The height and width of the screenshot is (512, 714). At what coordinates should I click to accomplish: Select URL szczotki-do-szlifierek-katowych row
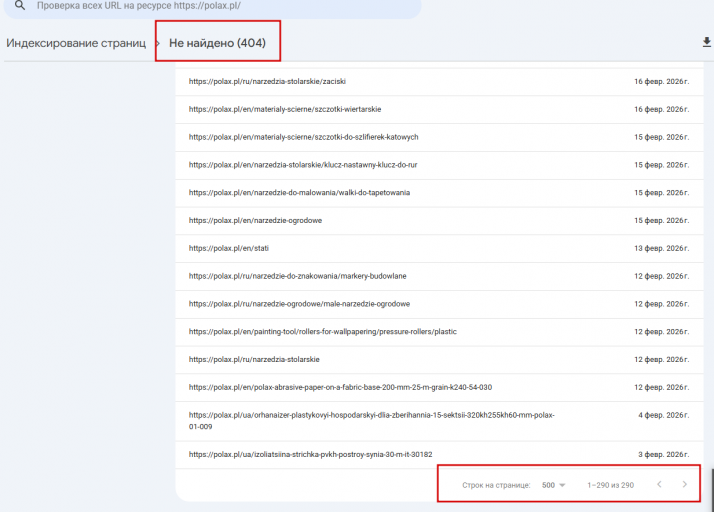[x=439, y=137]
